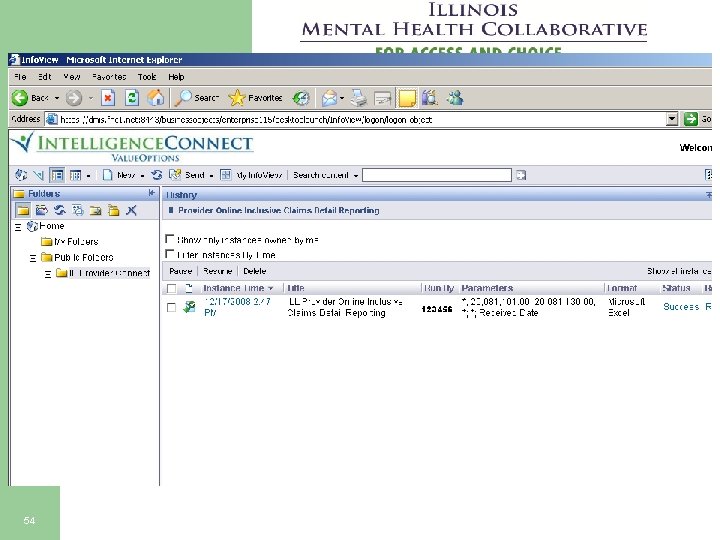Click the green Refresh page icon
Viewport: 720px width, 540px height.
click(132, 98)
